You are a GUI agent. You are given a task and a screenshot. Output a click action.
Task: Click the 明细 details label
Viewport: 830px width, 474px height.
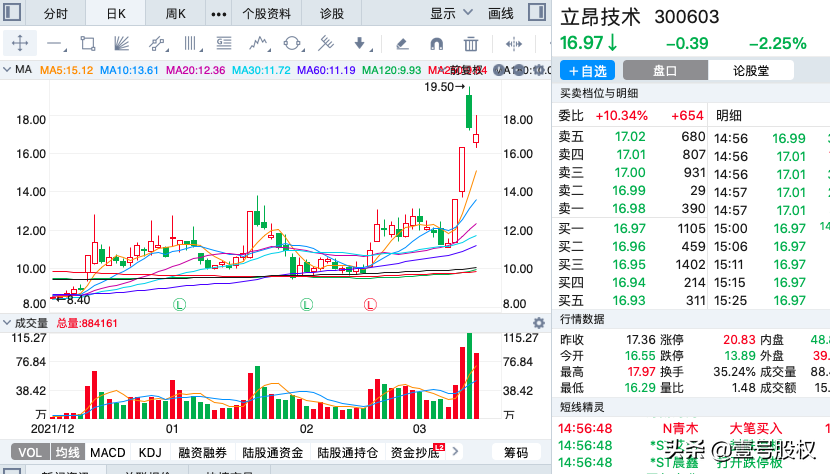point(728,115)
